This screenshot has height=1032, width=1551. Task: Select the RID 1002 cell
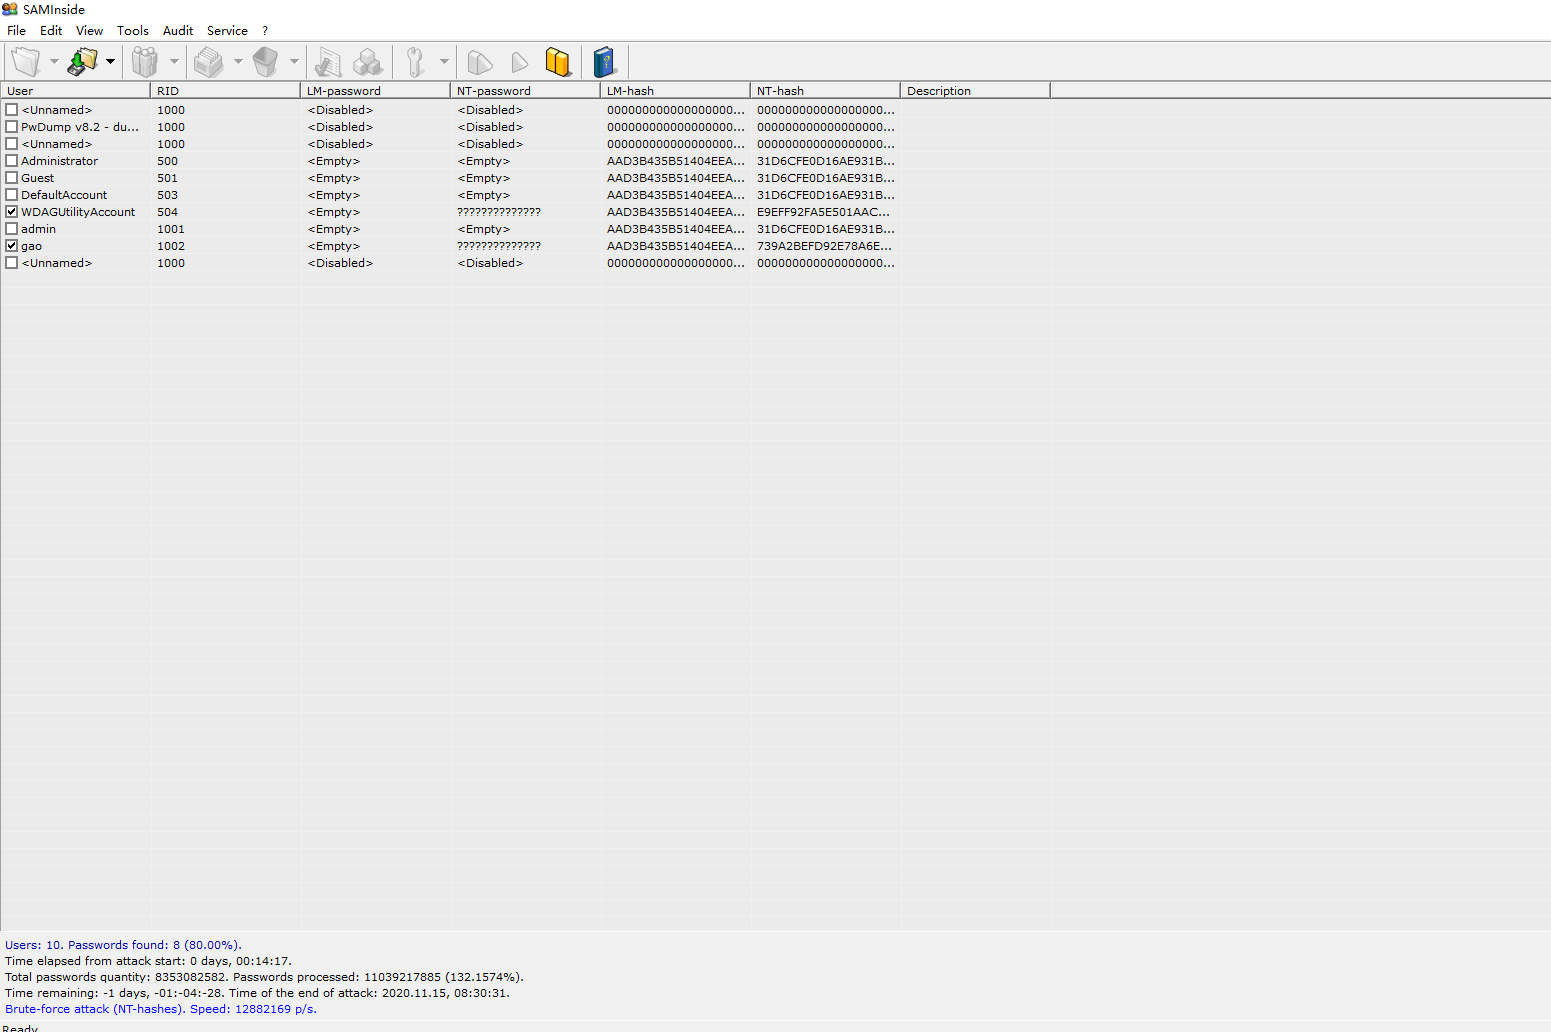pyautogui.click(x=171, y=246)
